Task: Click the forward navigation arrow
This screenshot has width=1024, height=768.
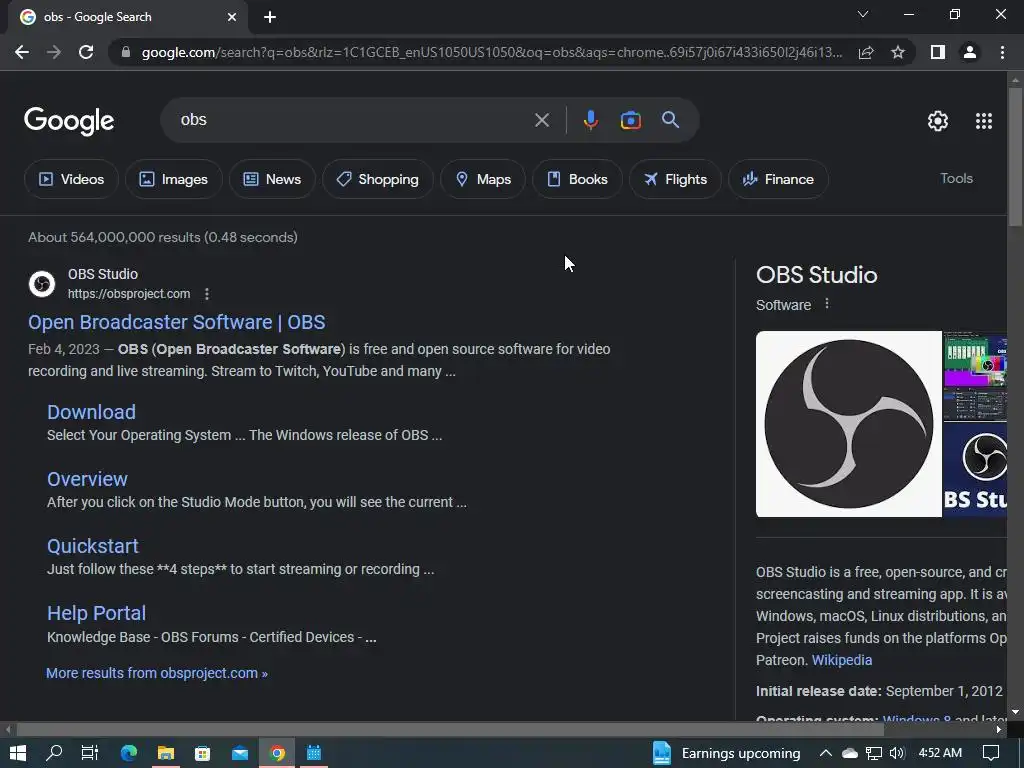Action: click(54, 52)
